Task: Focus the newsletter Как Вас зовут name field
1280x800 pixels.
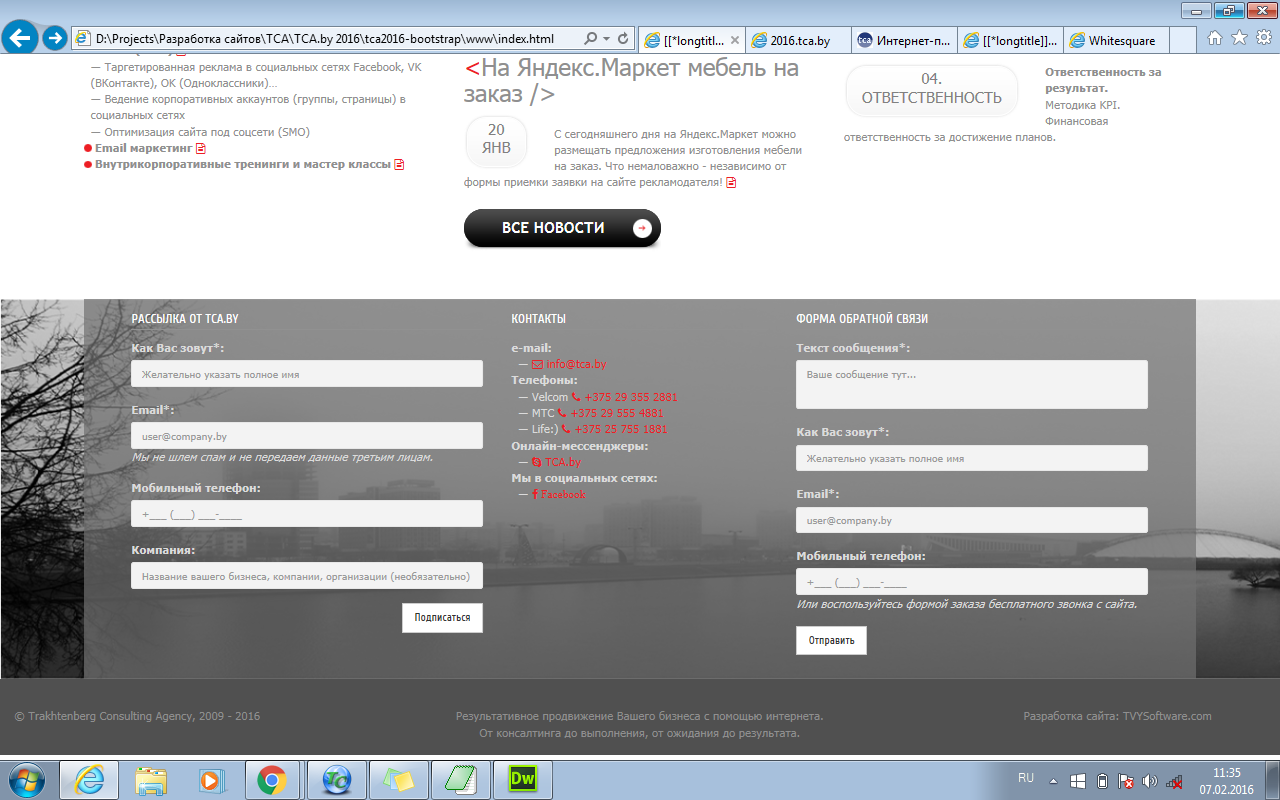Action: click(307, 374)
